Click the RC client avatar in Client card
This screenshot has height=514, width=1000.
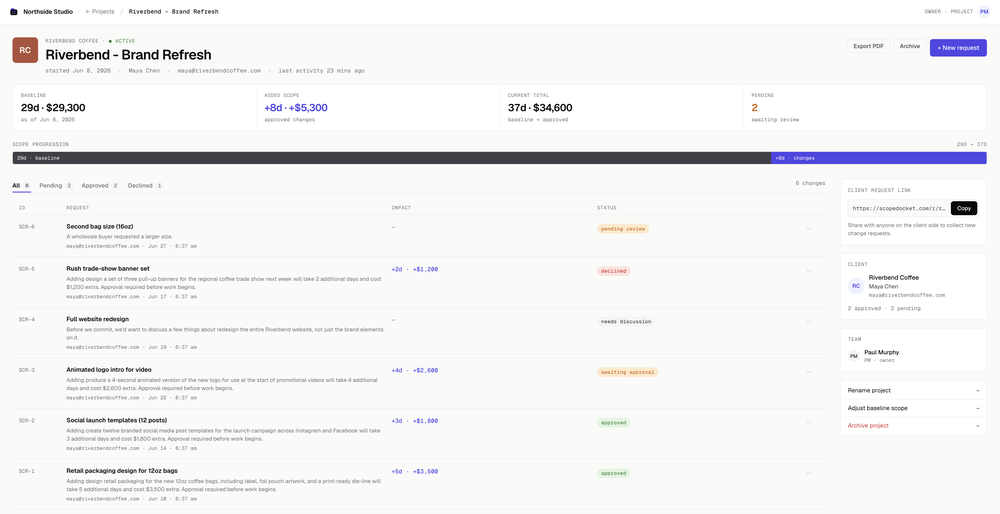click(855, 286)
